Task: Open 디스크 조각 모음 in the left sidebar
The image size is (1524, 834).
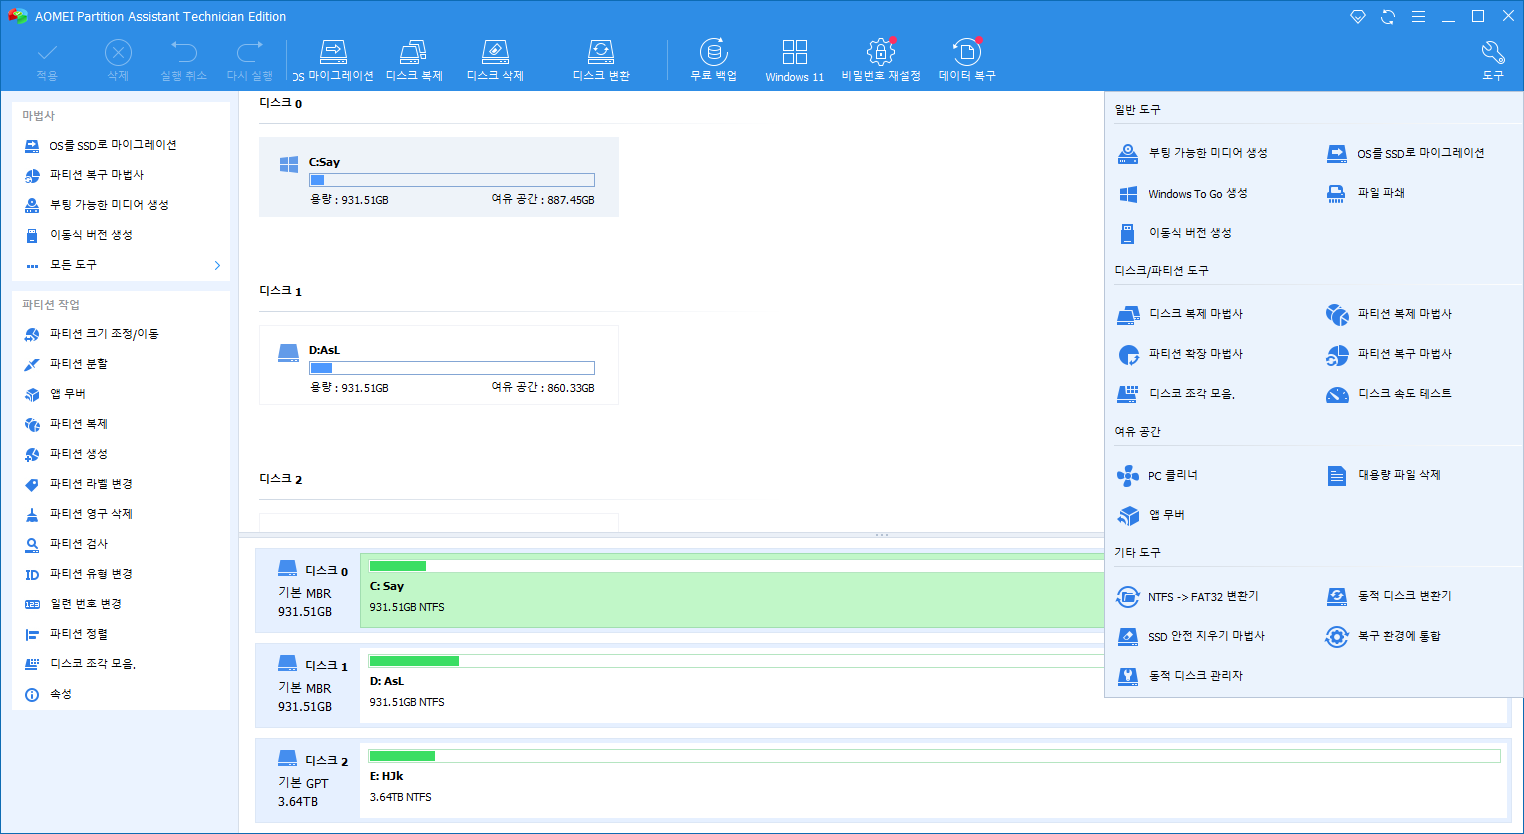Action: [79, 664]
